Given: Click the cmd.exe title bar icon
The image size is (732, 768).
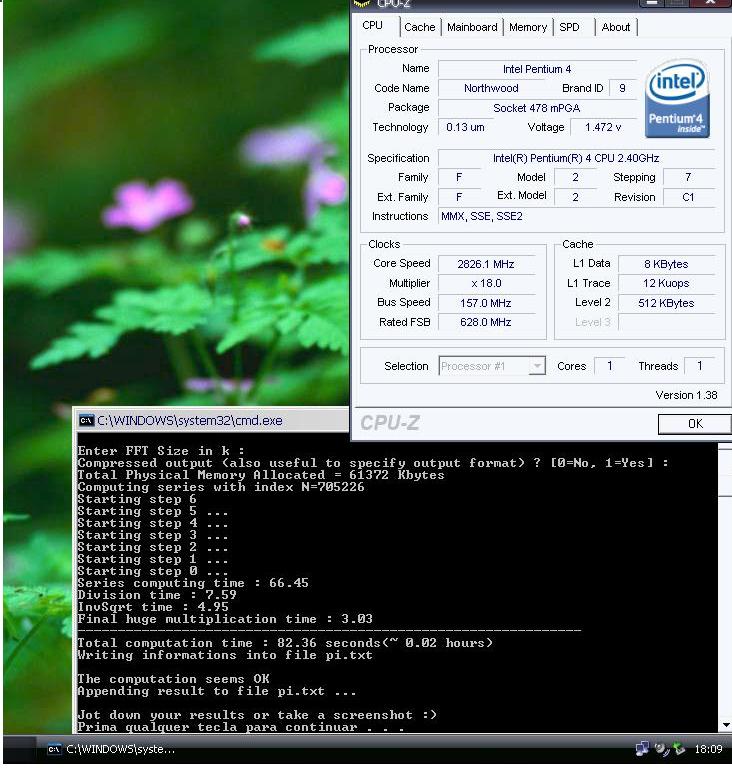Looking at the screenshot, I should (x=86, y=420).
